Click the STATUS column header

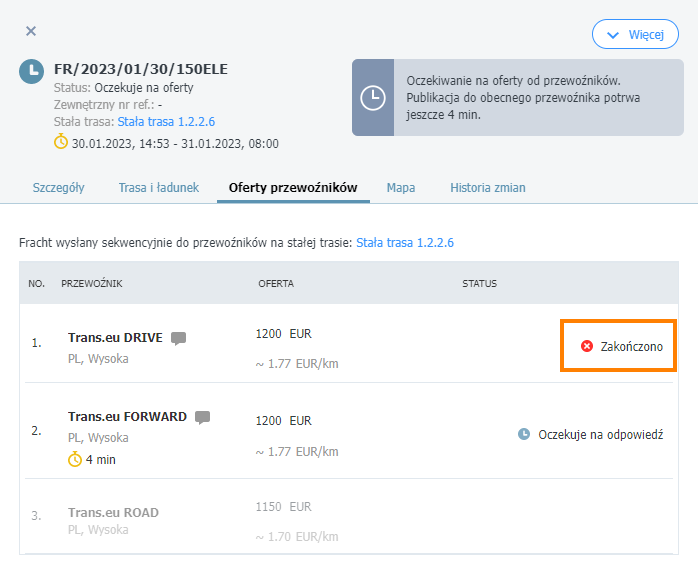479,284
